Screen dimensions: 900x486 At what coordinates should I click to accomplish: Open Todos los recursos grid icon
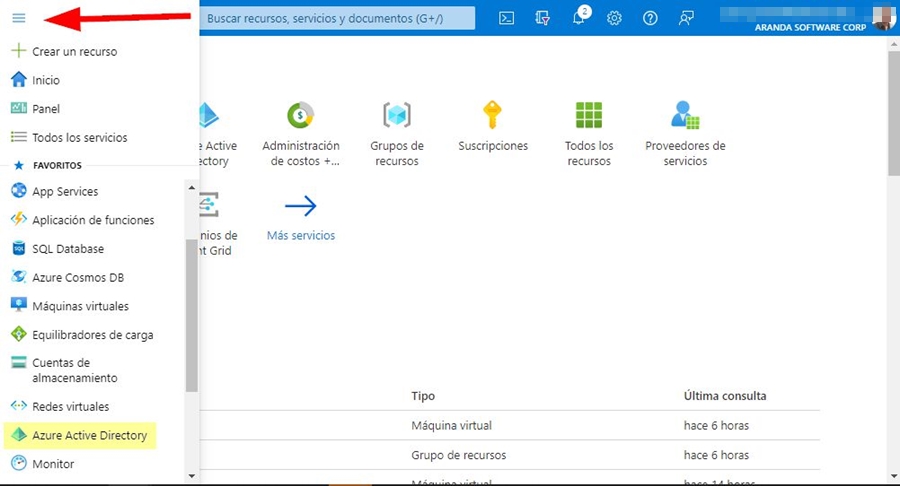[588, 115]
